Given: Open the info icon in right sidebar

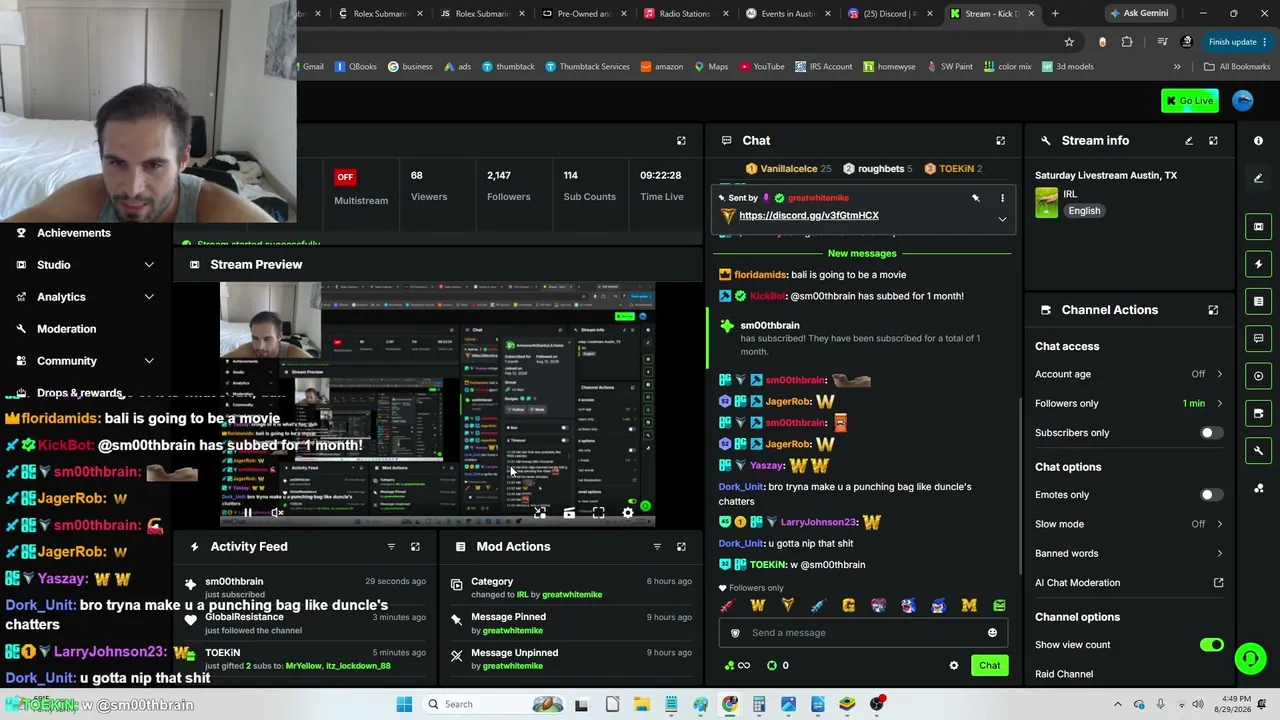Looking at the screenshot, I should point(1259,141).
